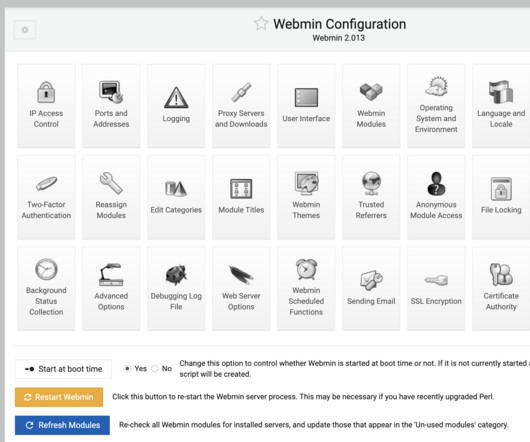Click the Refresh Modules button
Screen dimensions: 530x442
coord(62,425)
